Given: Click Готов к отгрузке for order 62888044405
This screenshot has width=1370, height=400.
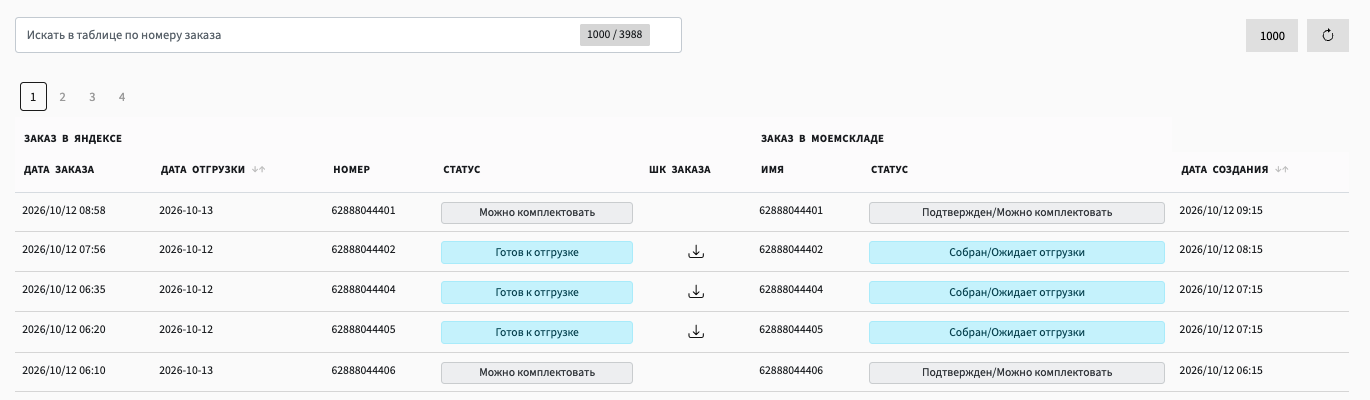Looking at the screenshot, I should pos(537,332).
